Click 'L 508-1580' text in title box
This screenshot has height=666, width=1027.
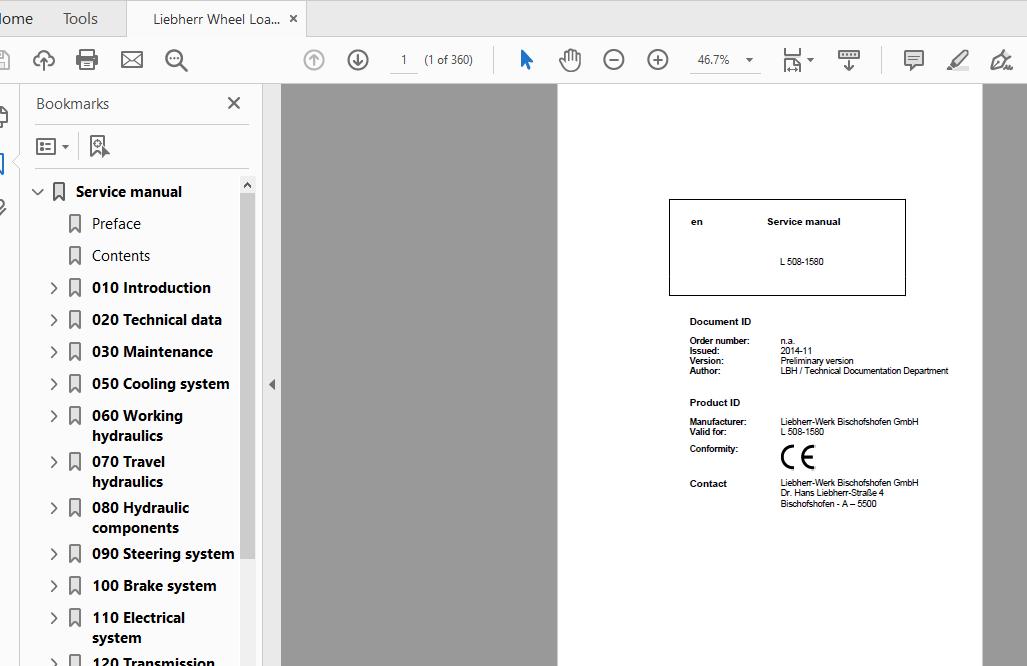[801, 262]
